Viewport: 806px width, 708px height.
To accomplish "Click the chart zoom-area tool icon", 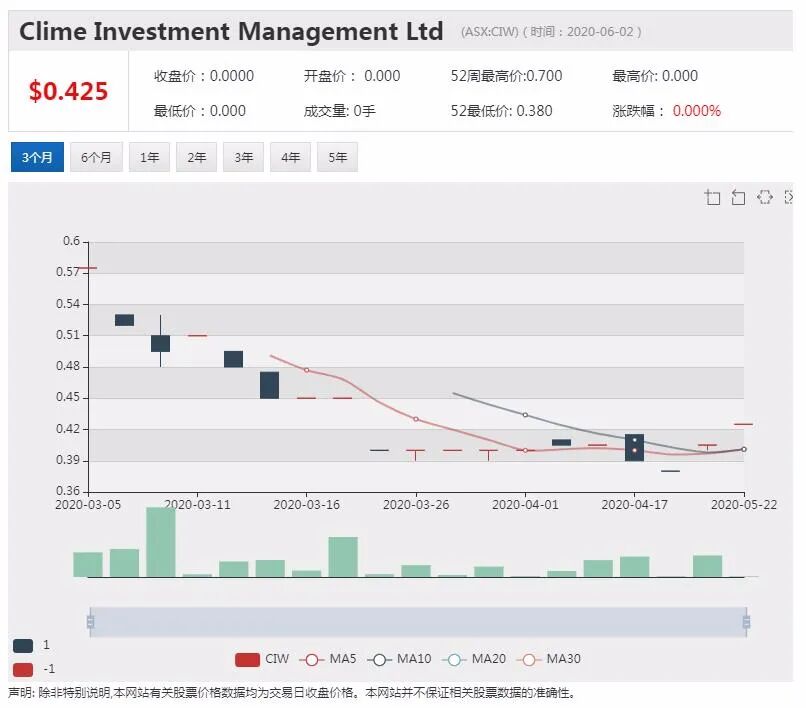I will pyautogui.click(x=712, y=197).
